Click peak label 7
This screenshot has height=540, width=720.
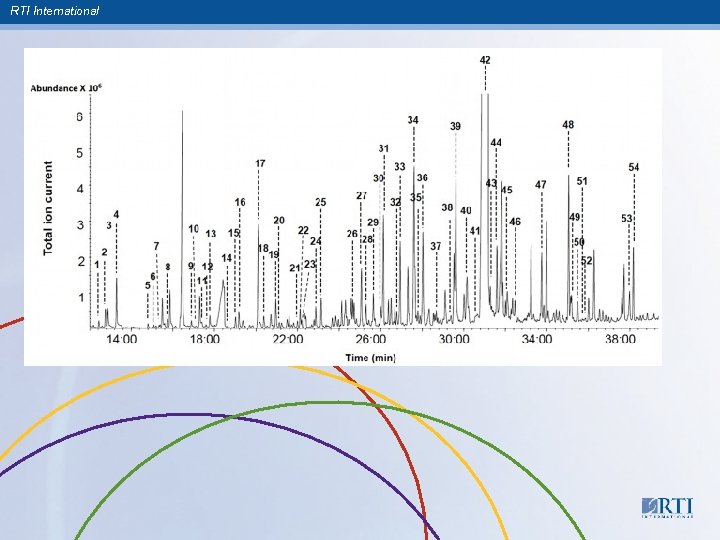(156, 246)
